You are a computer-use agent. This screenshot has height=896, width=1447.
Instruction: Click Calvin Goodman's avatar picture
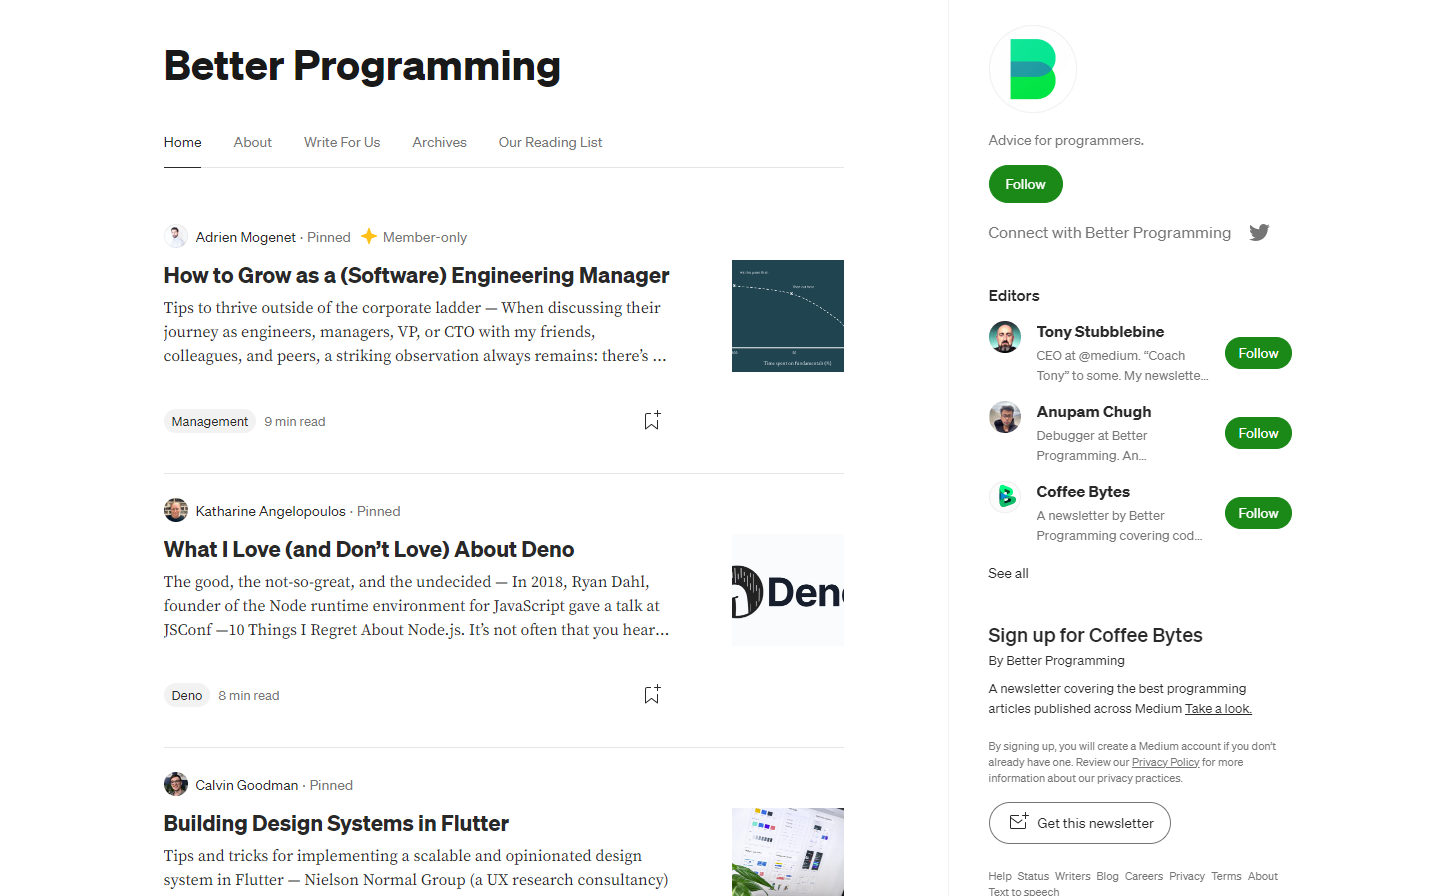[x=176, y=785]
